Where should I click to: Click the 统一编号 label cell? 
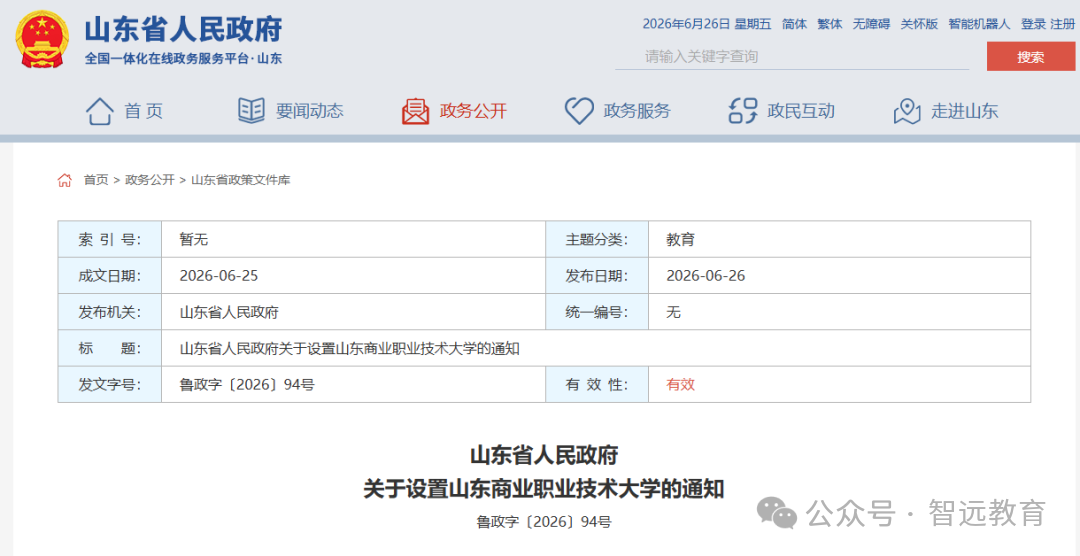tap(596, 312)
